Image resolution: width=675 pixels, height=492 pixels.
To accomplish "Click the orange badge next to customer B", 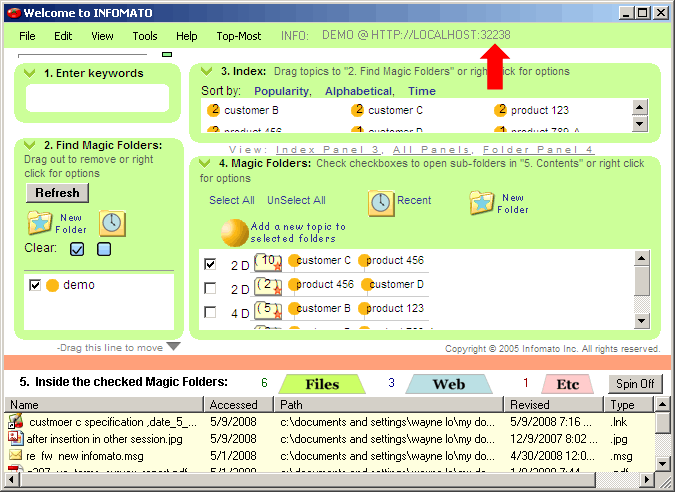I will click(213, 110).
